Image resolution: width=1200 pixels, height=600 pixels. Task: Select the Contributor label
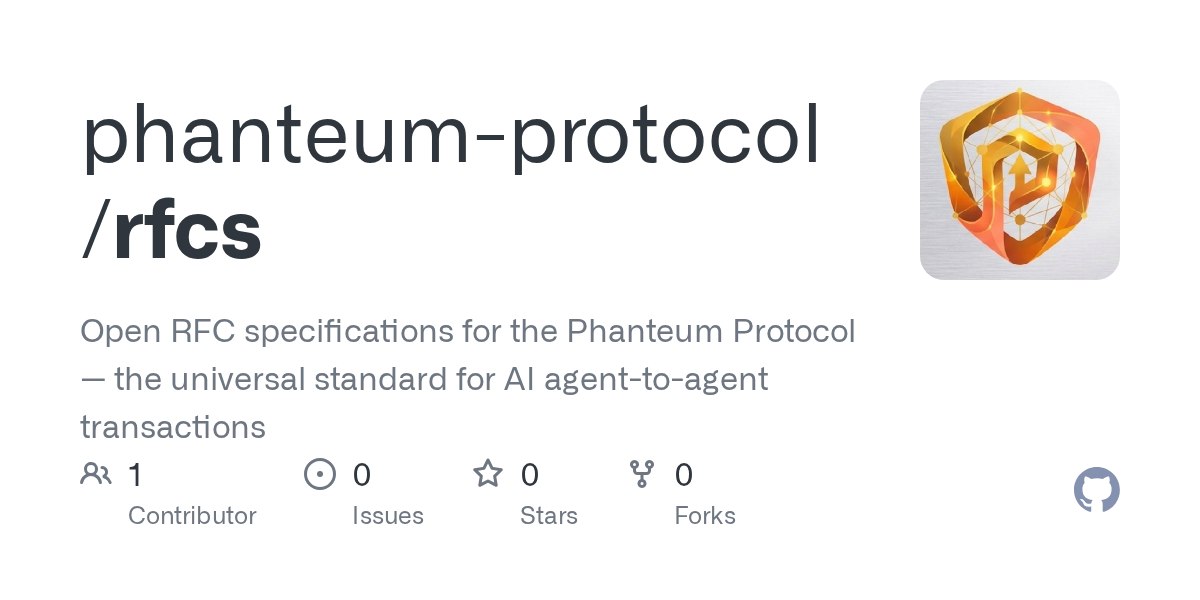click(192, 516)
